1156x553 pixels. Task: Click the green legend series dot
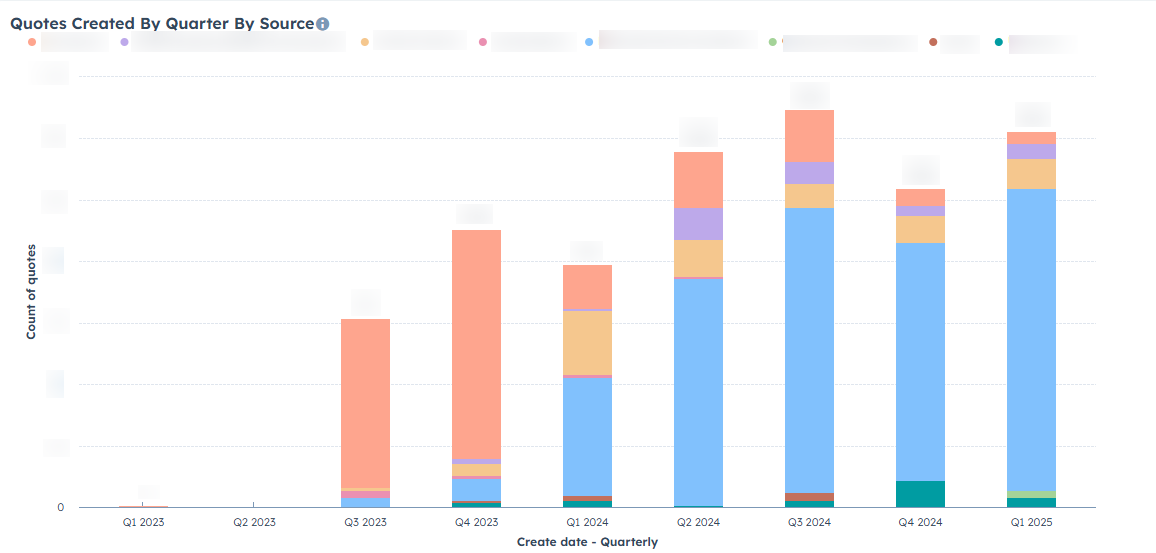click(x=773, y=42)
